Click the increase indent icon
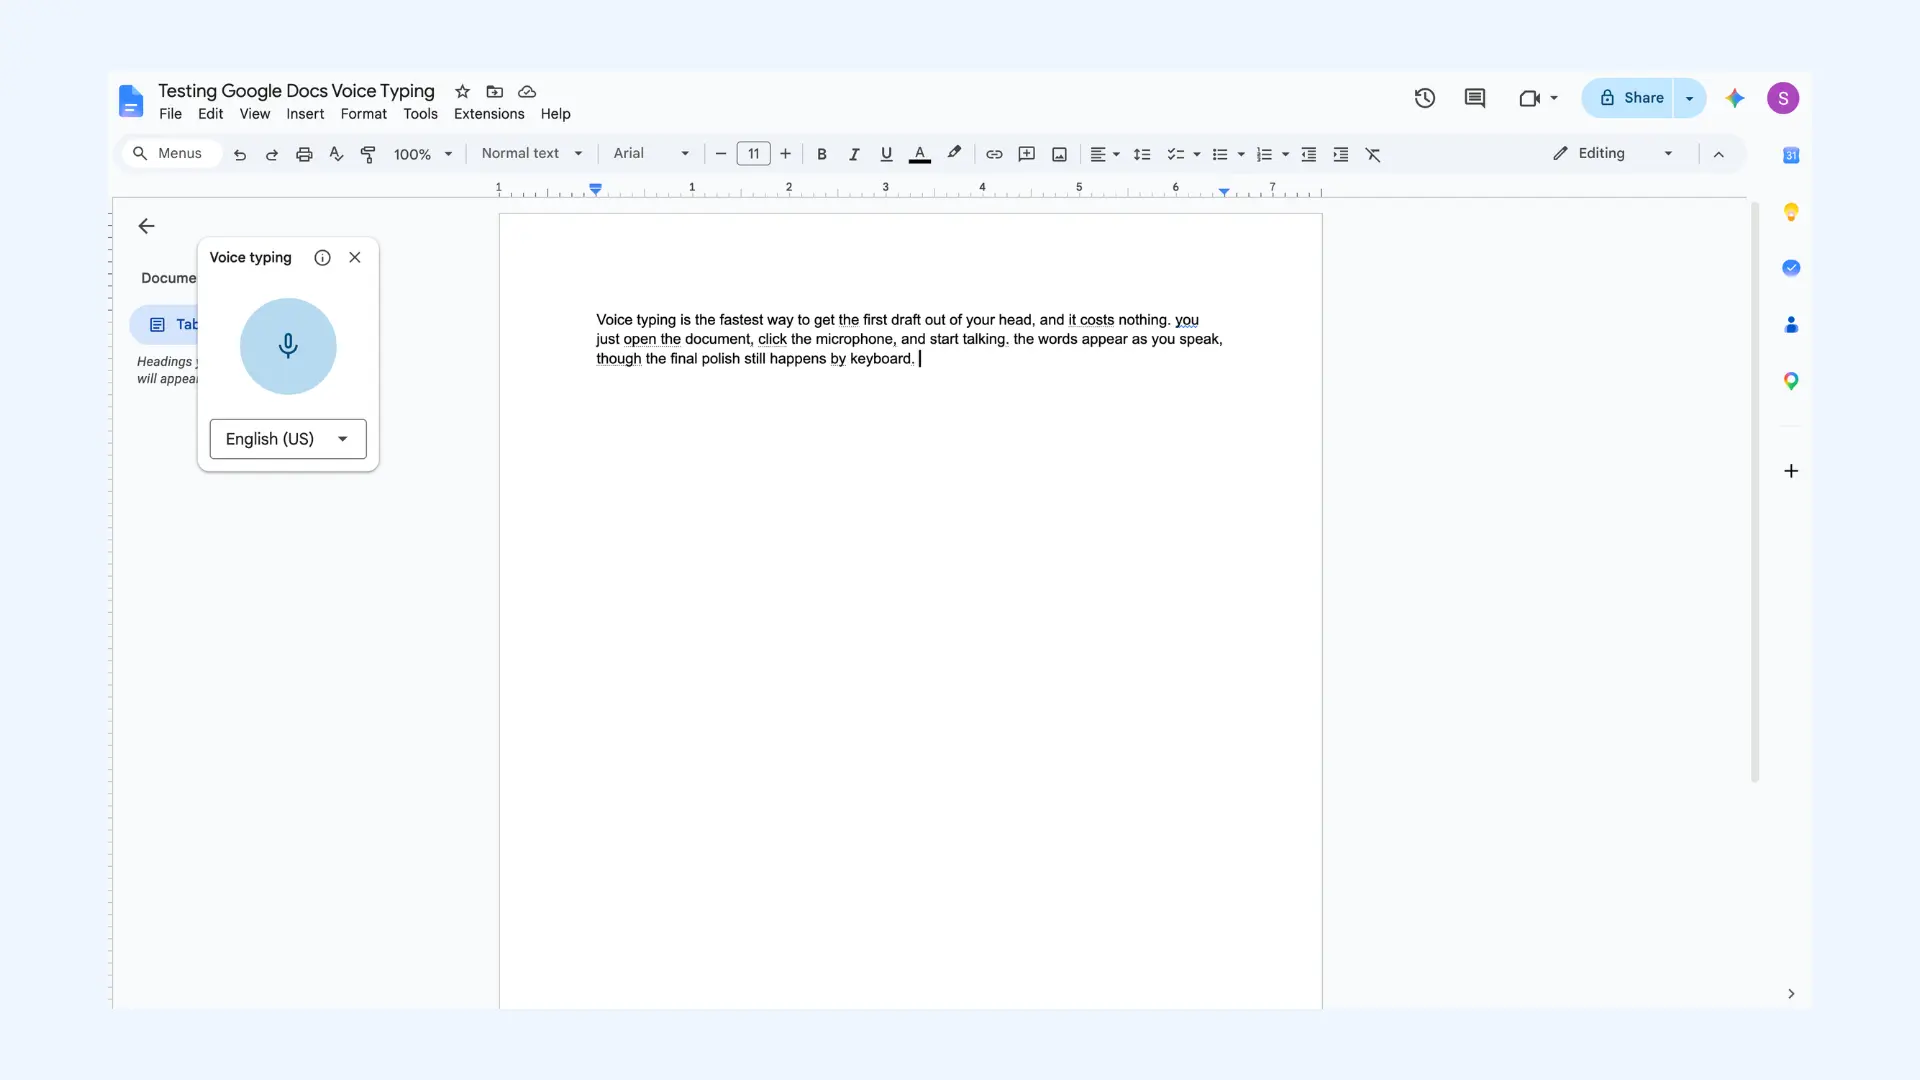The height and width of the screenshot is (1080, 1920). pyautogui.click(x=1341, y=154)
